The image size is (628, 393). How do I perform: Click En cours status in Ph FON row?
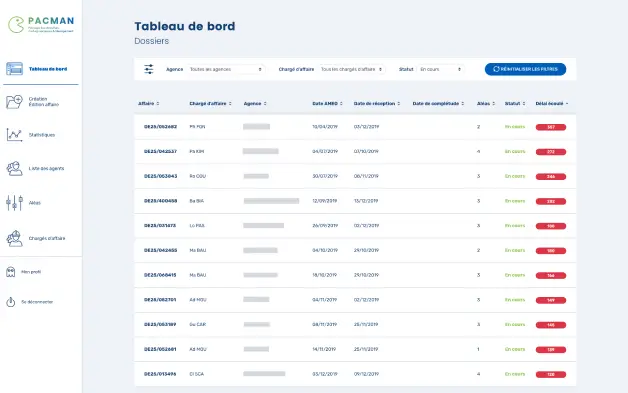pyautogui.click(x=515, y=127)
